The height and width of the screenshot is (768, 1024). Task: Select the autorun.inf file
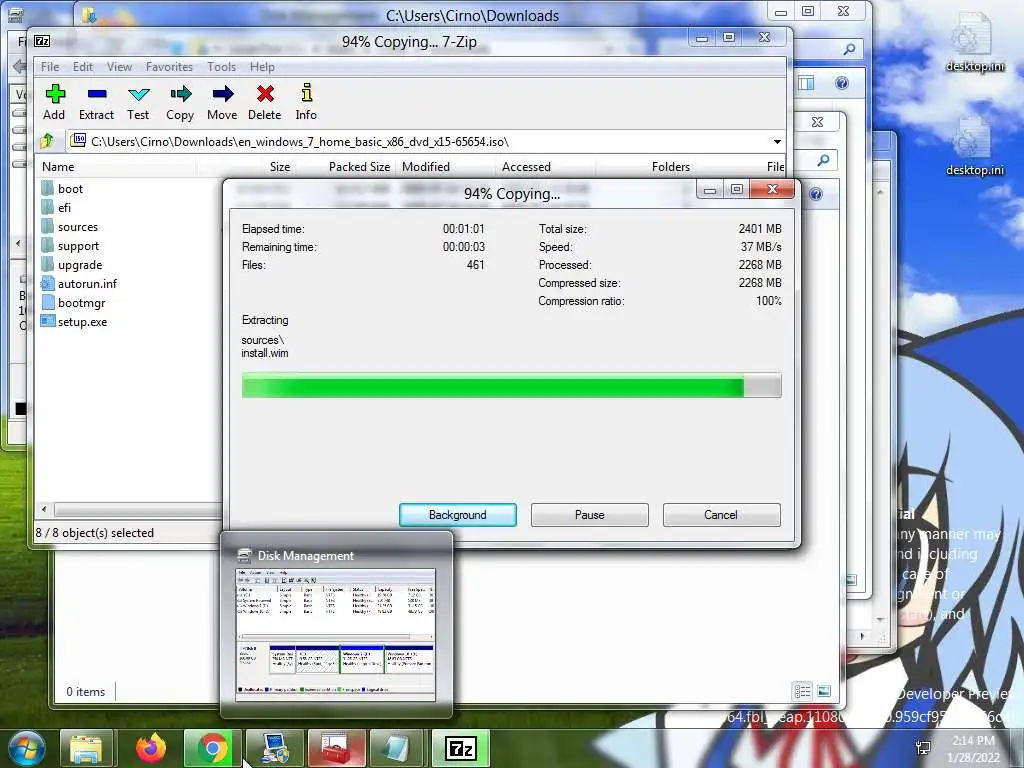point(79,283)
